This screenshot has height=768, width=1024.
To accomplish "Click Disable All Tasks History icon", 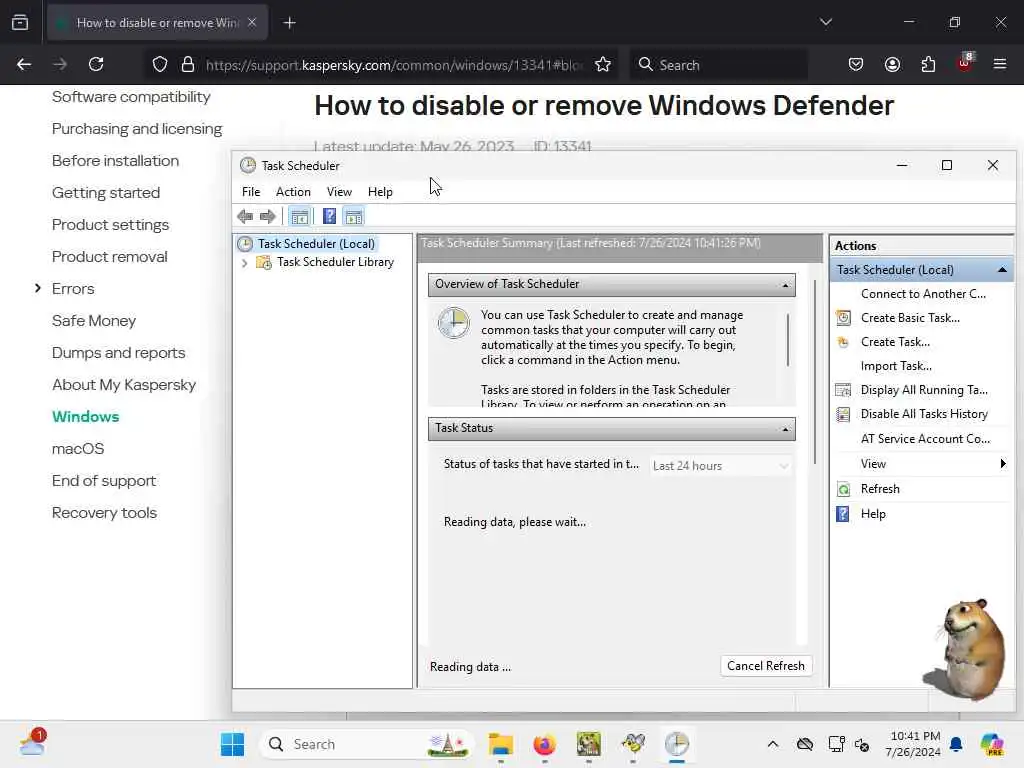I will [x=844, y=414].
